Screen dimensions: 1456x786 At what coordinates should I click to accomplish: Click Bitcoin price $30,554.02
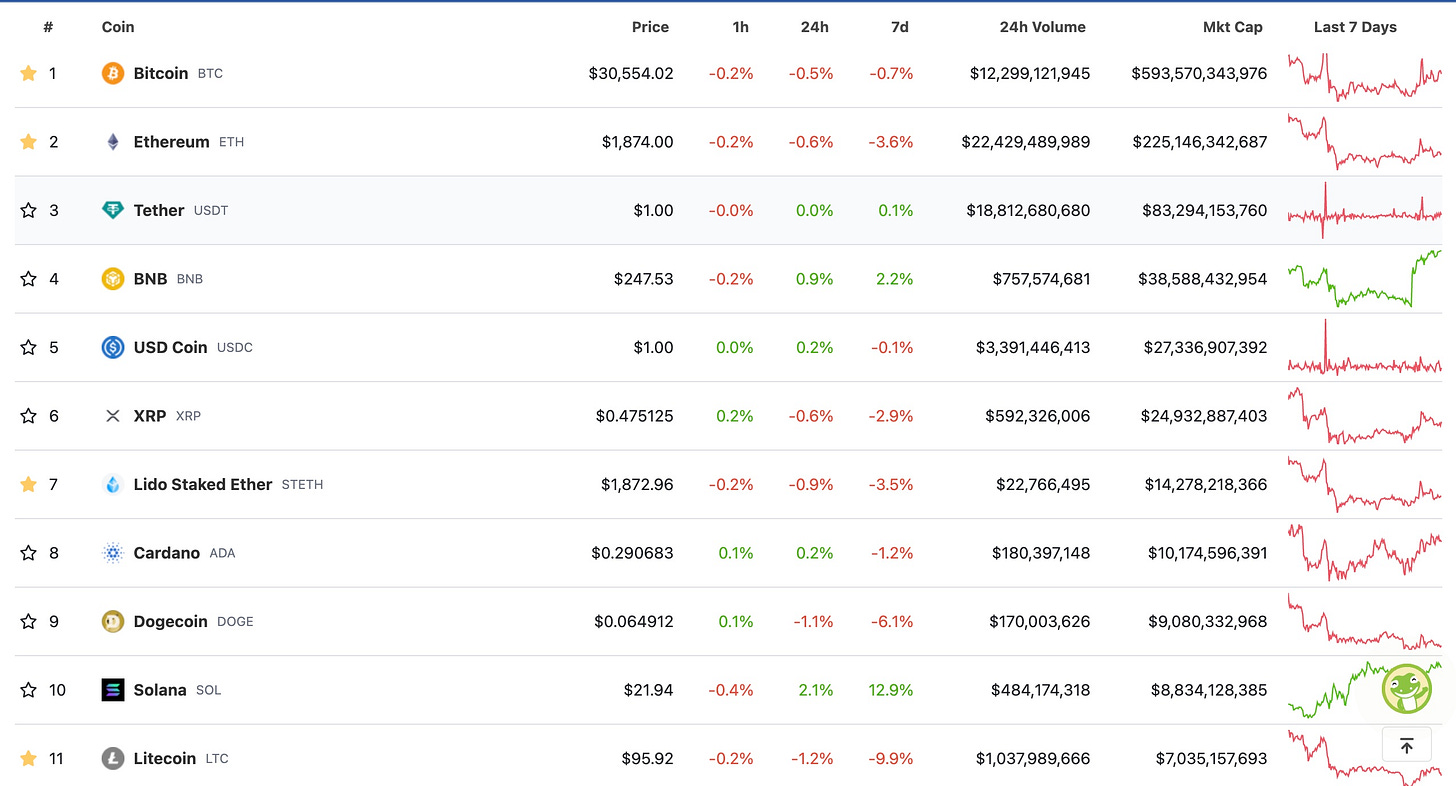point(631,73)
